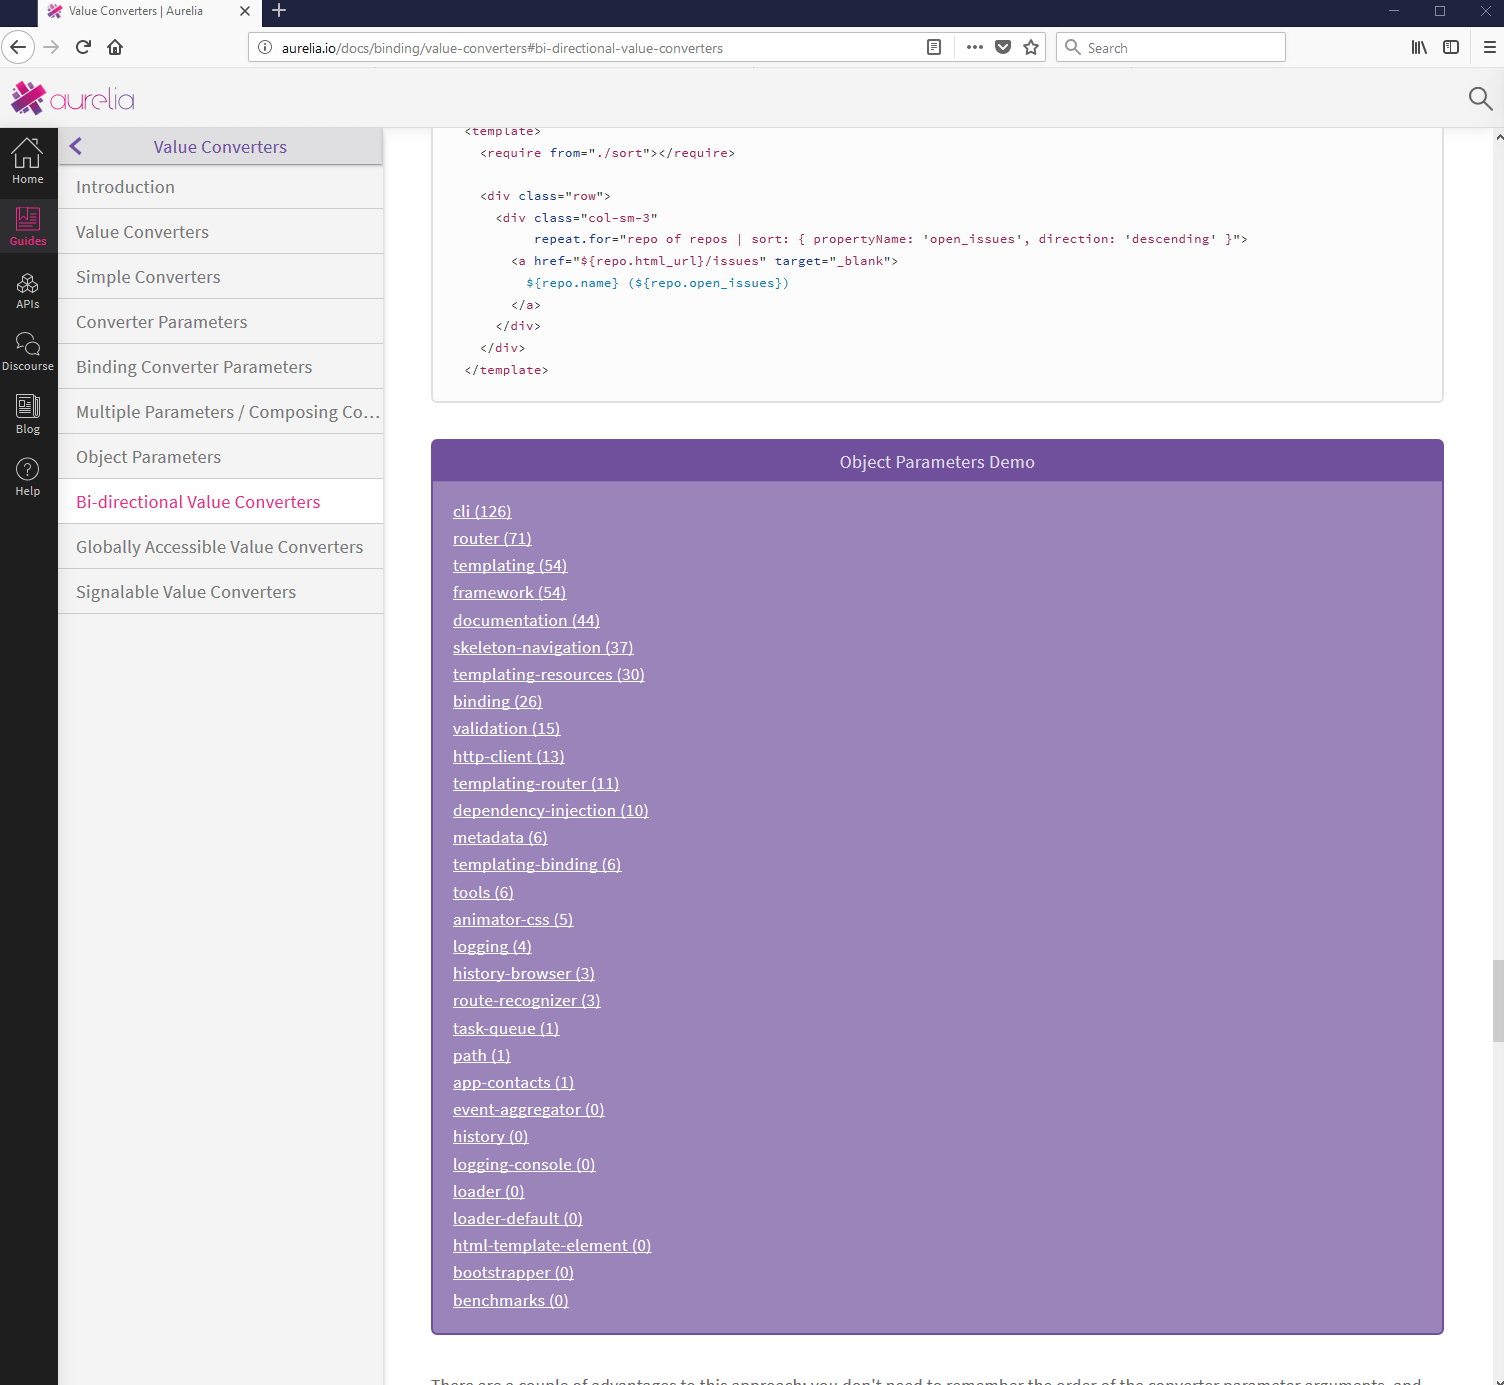Open metadata (6) link

click(x=500, y=837)
